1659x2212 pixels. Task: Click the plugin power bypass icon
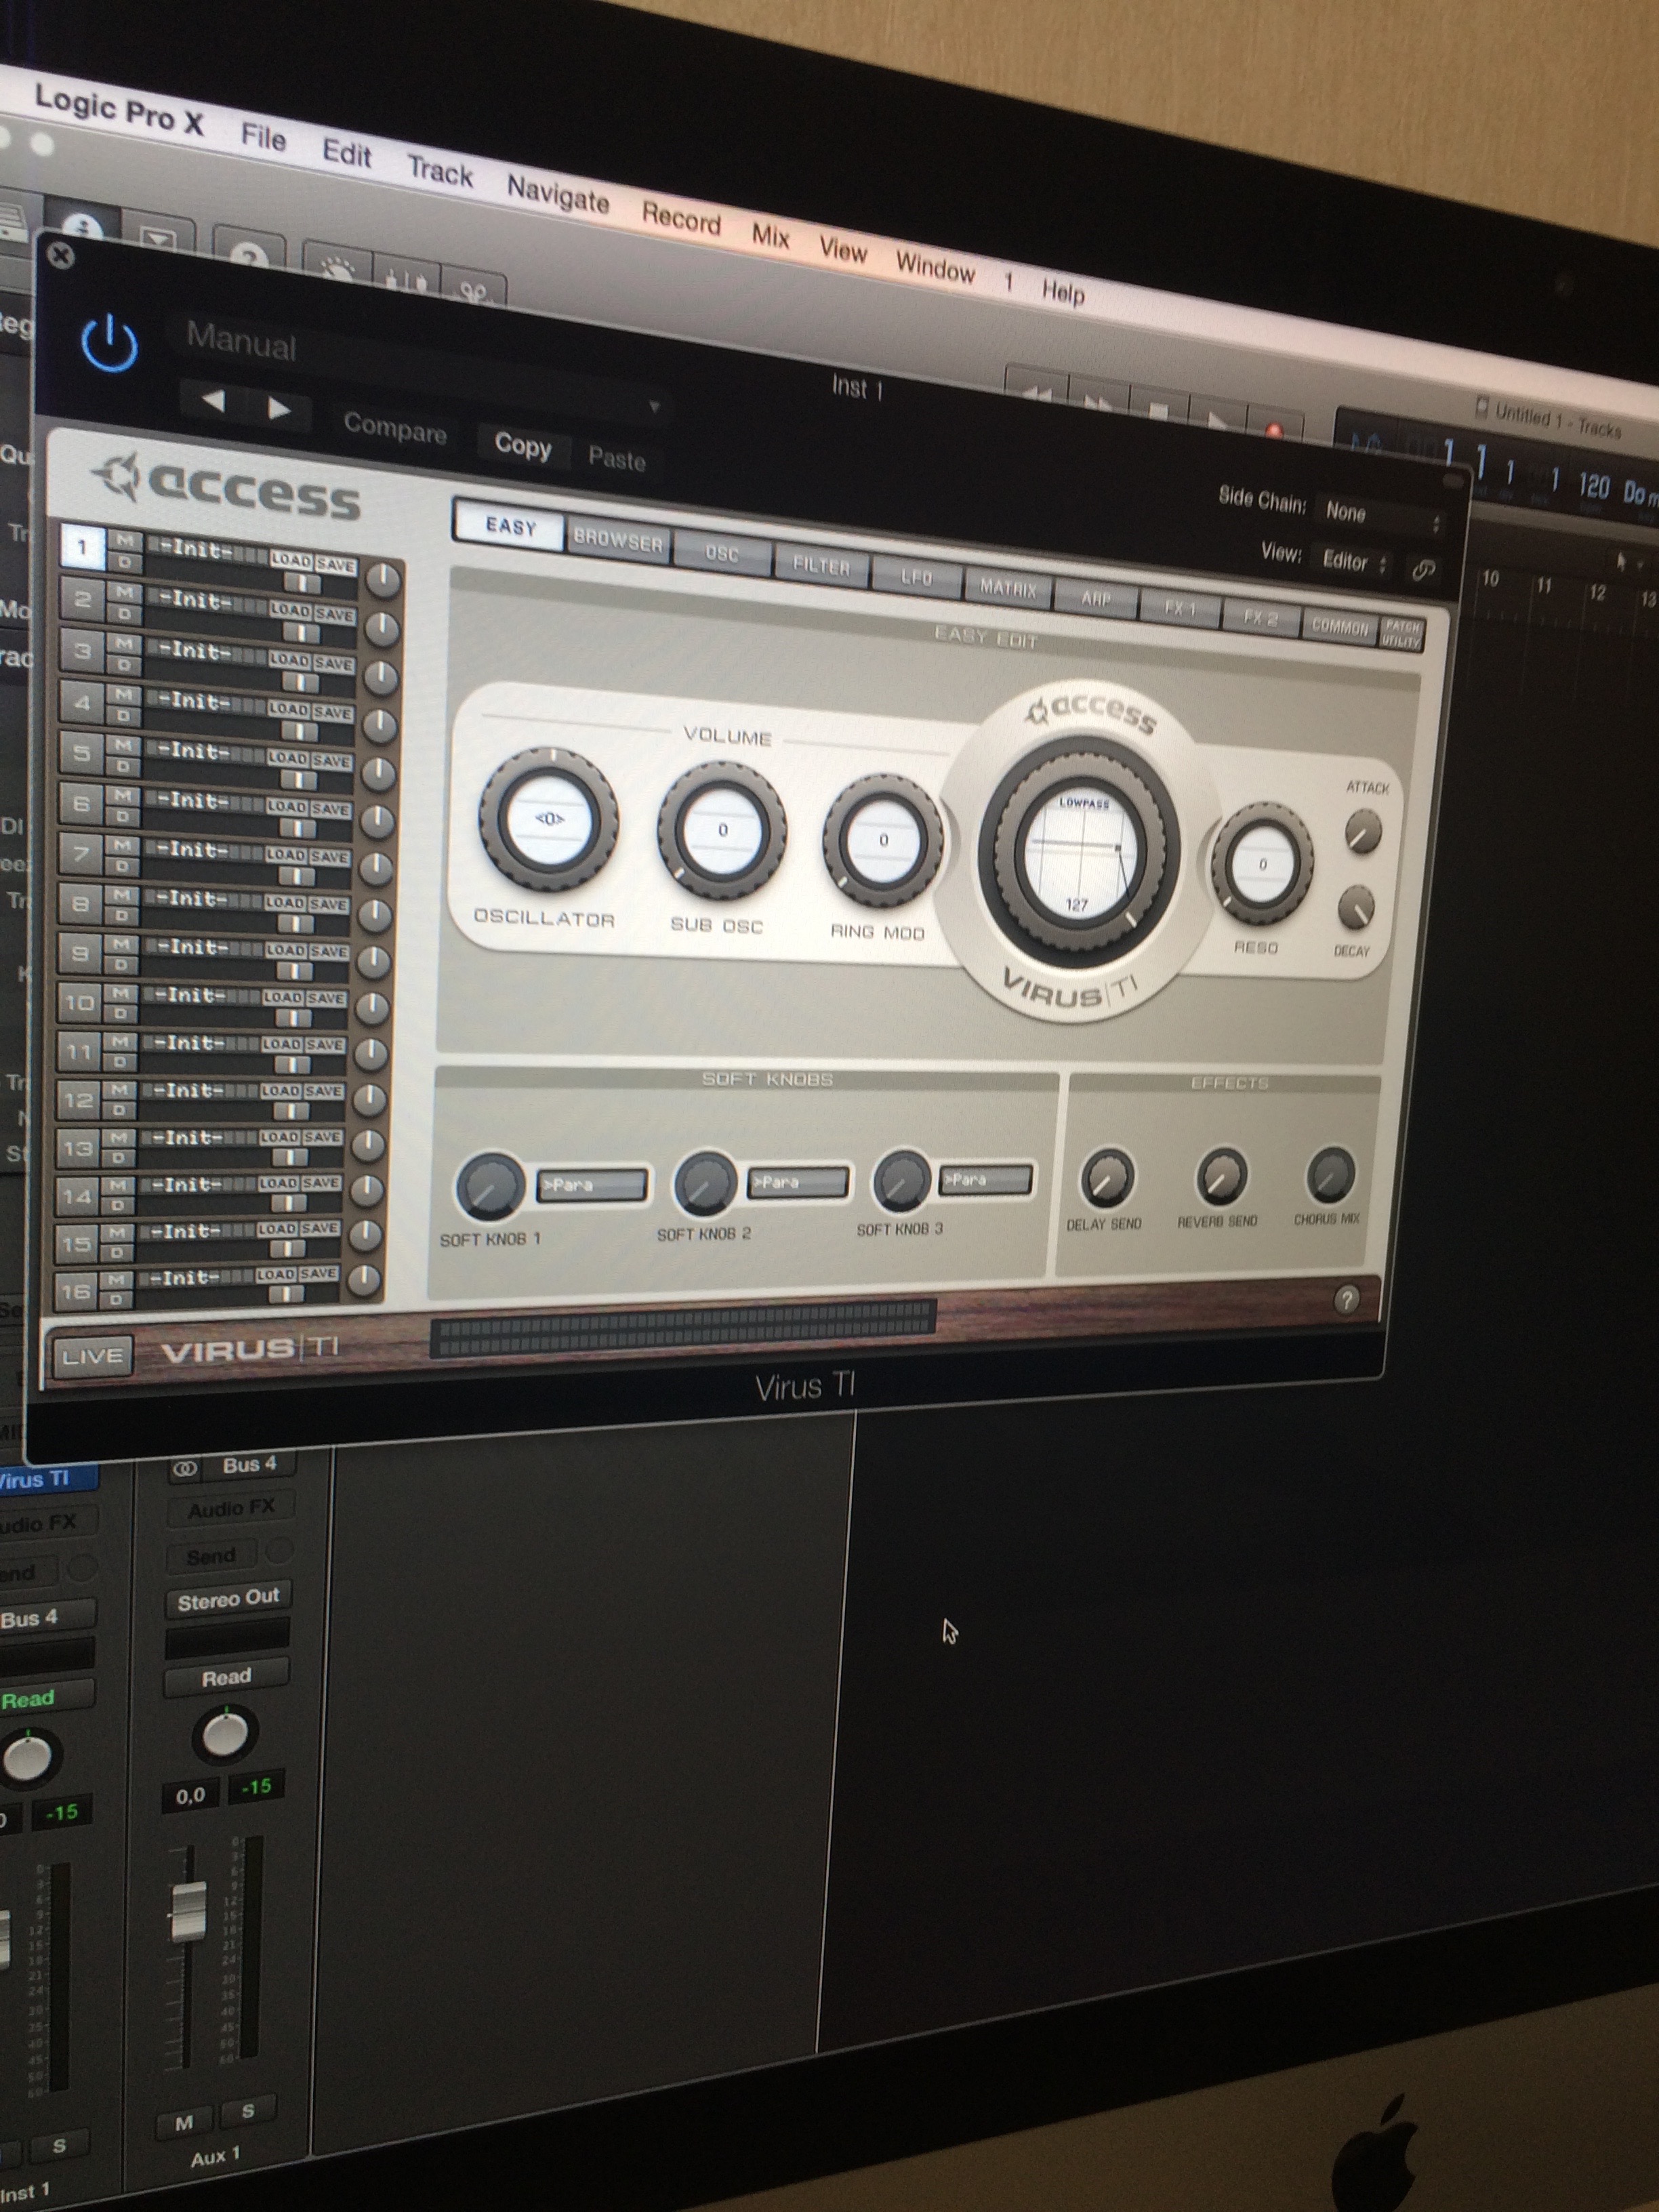109,345
